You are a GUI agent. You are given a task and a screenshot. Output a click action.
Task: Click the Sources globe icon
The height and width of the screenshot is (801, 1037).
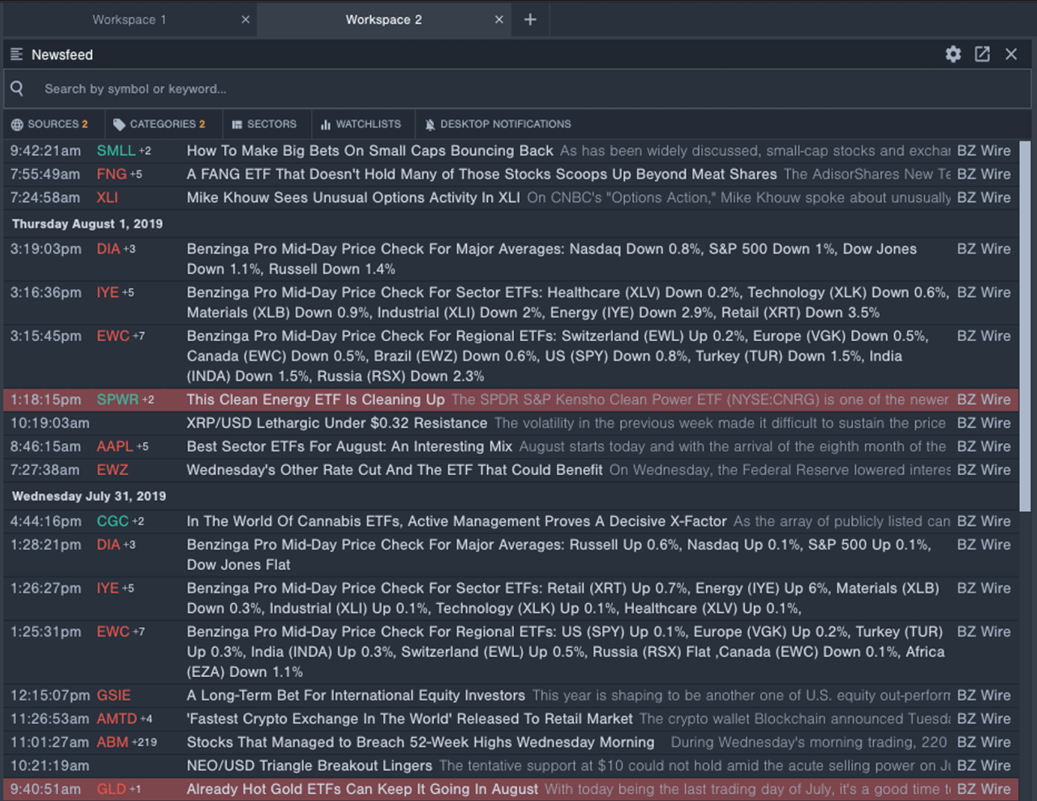point(17,124)
